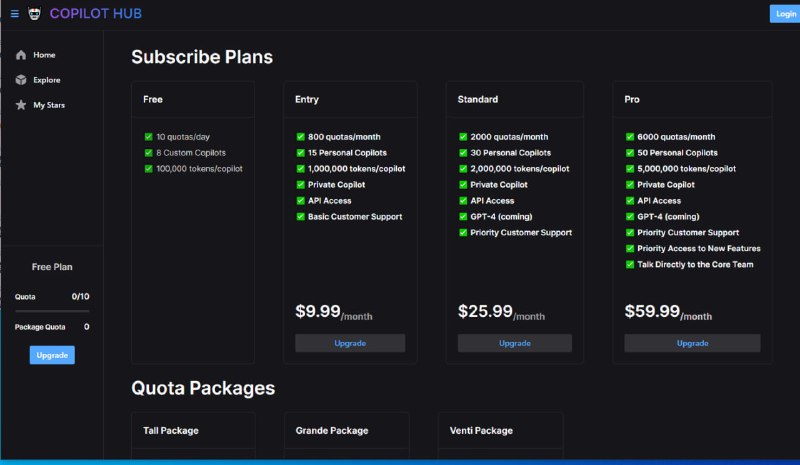Click the green check beside 800 quotas/month
Screen dimensions: 800x465
[x=300, y=137]
